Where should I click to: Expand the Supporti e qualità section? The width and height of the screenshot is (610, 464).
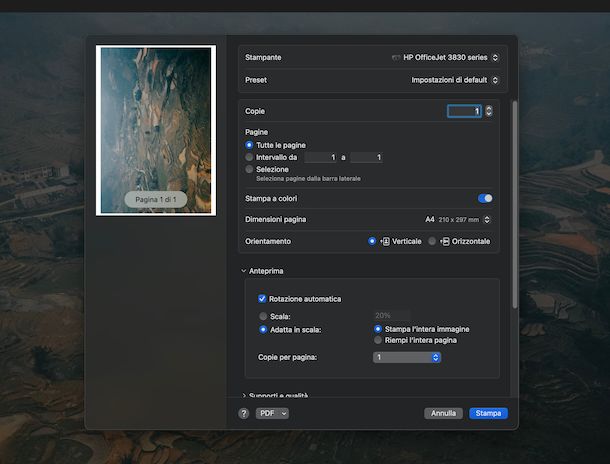coord(244,396)
